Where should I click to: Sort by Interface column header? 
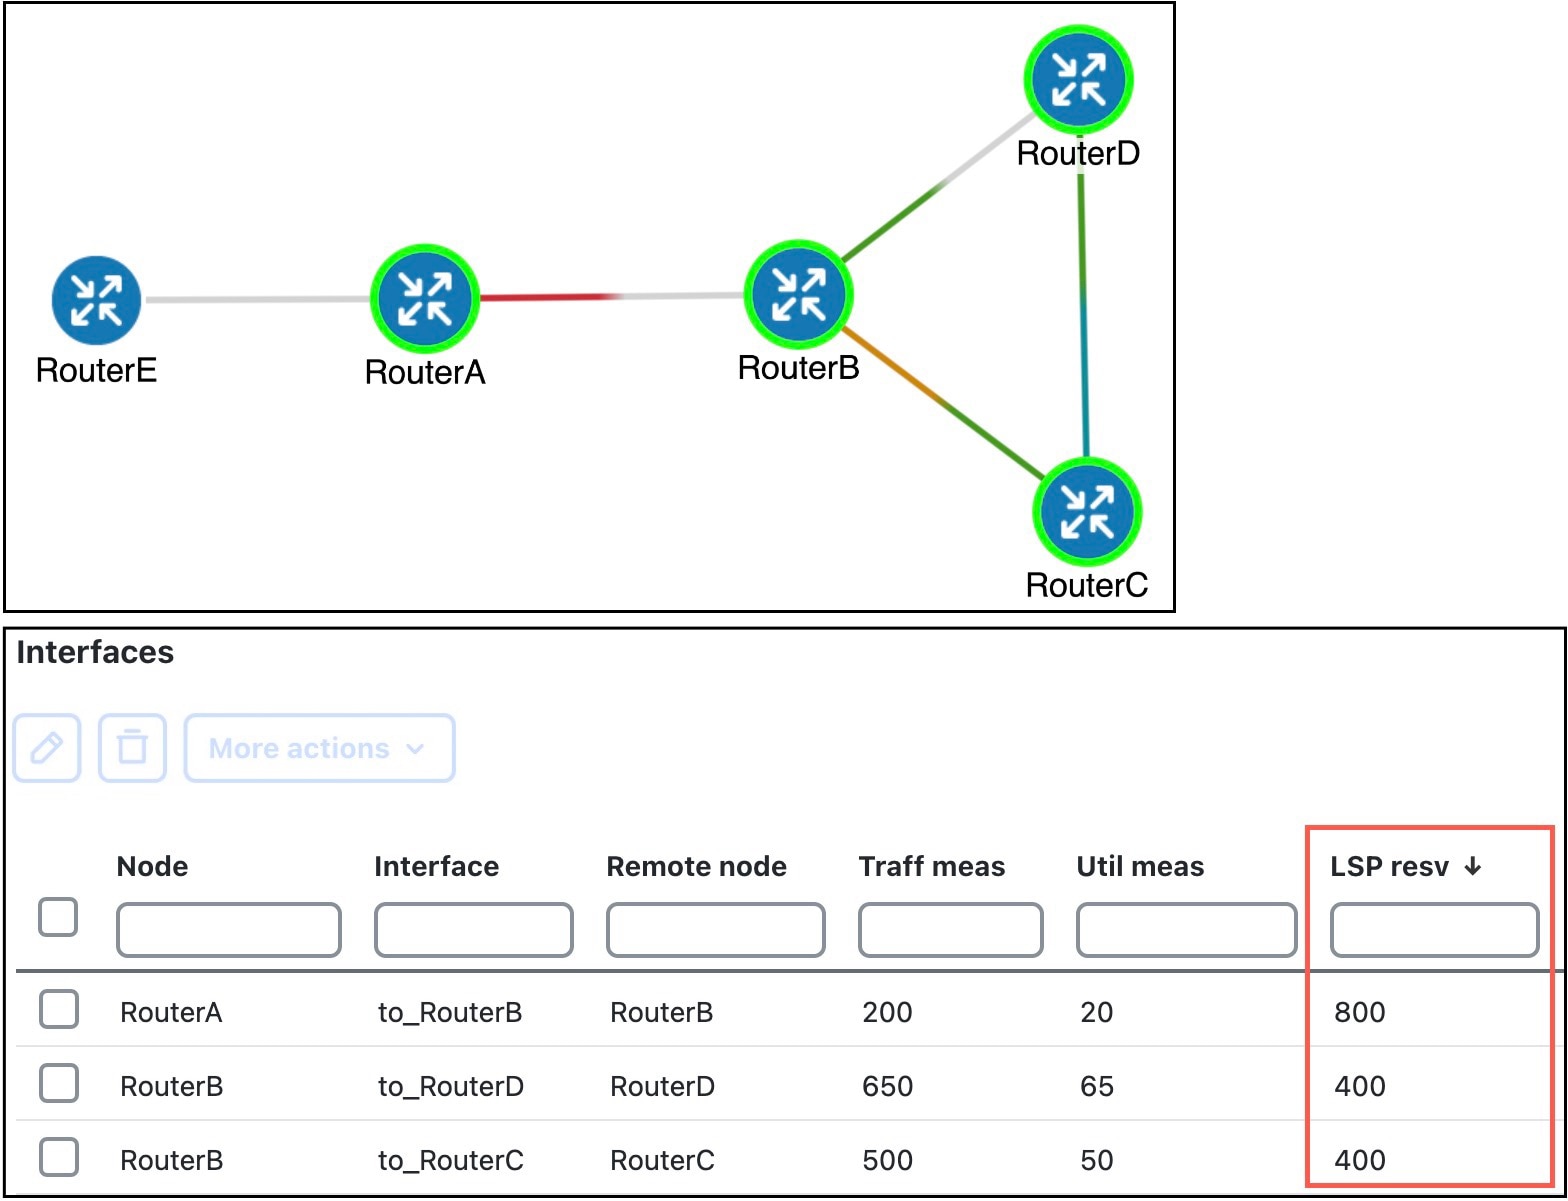click(436, 866)
